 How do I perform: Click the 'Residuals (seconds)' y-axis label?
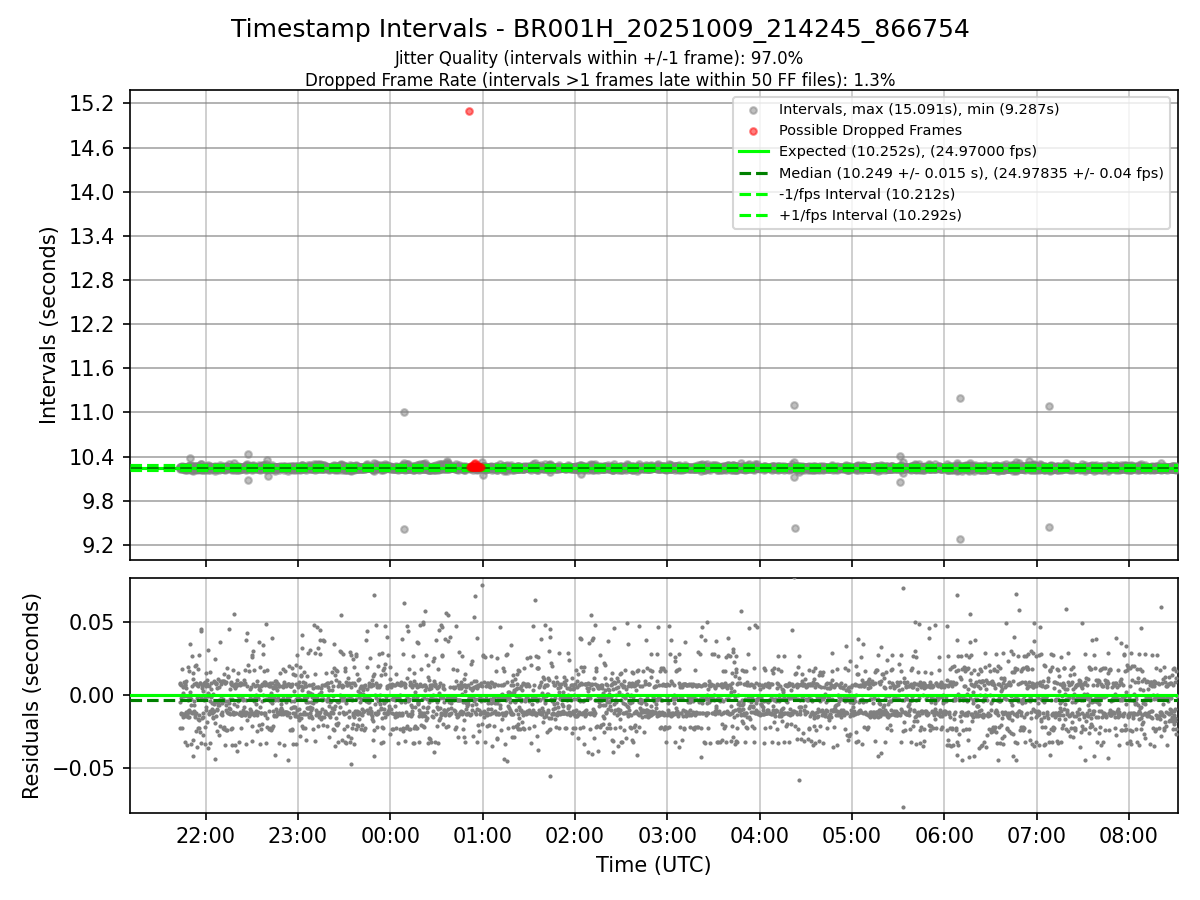click(x=31, y=696)
